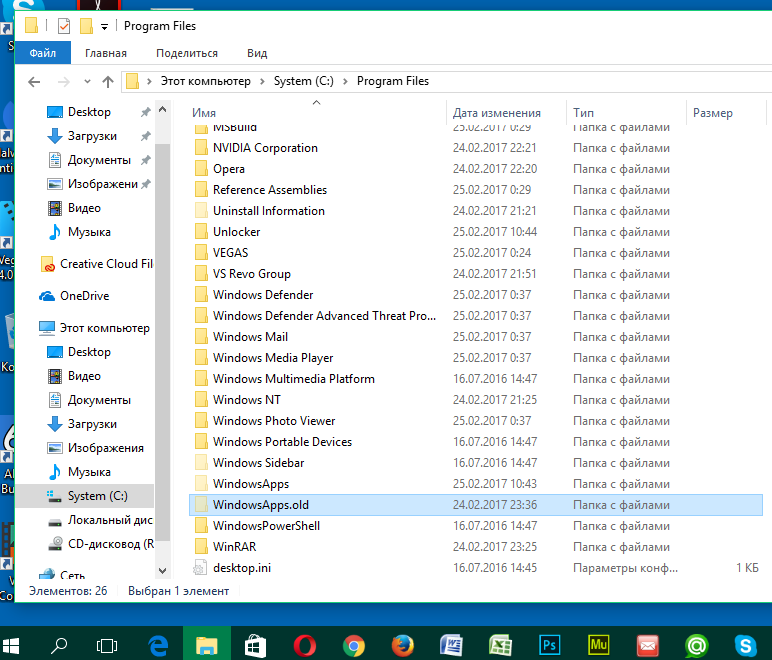The height and width of the screenshot is (660, 772).
Task: Select the Windows Mail folder
Action: tap(250, 337)
